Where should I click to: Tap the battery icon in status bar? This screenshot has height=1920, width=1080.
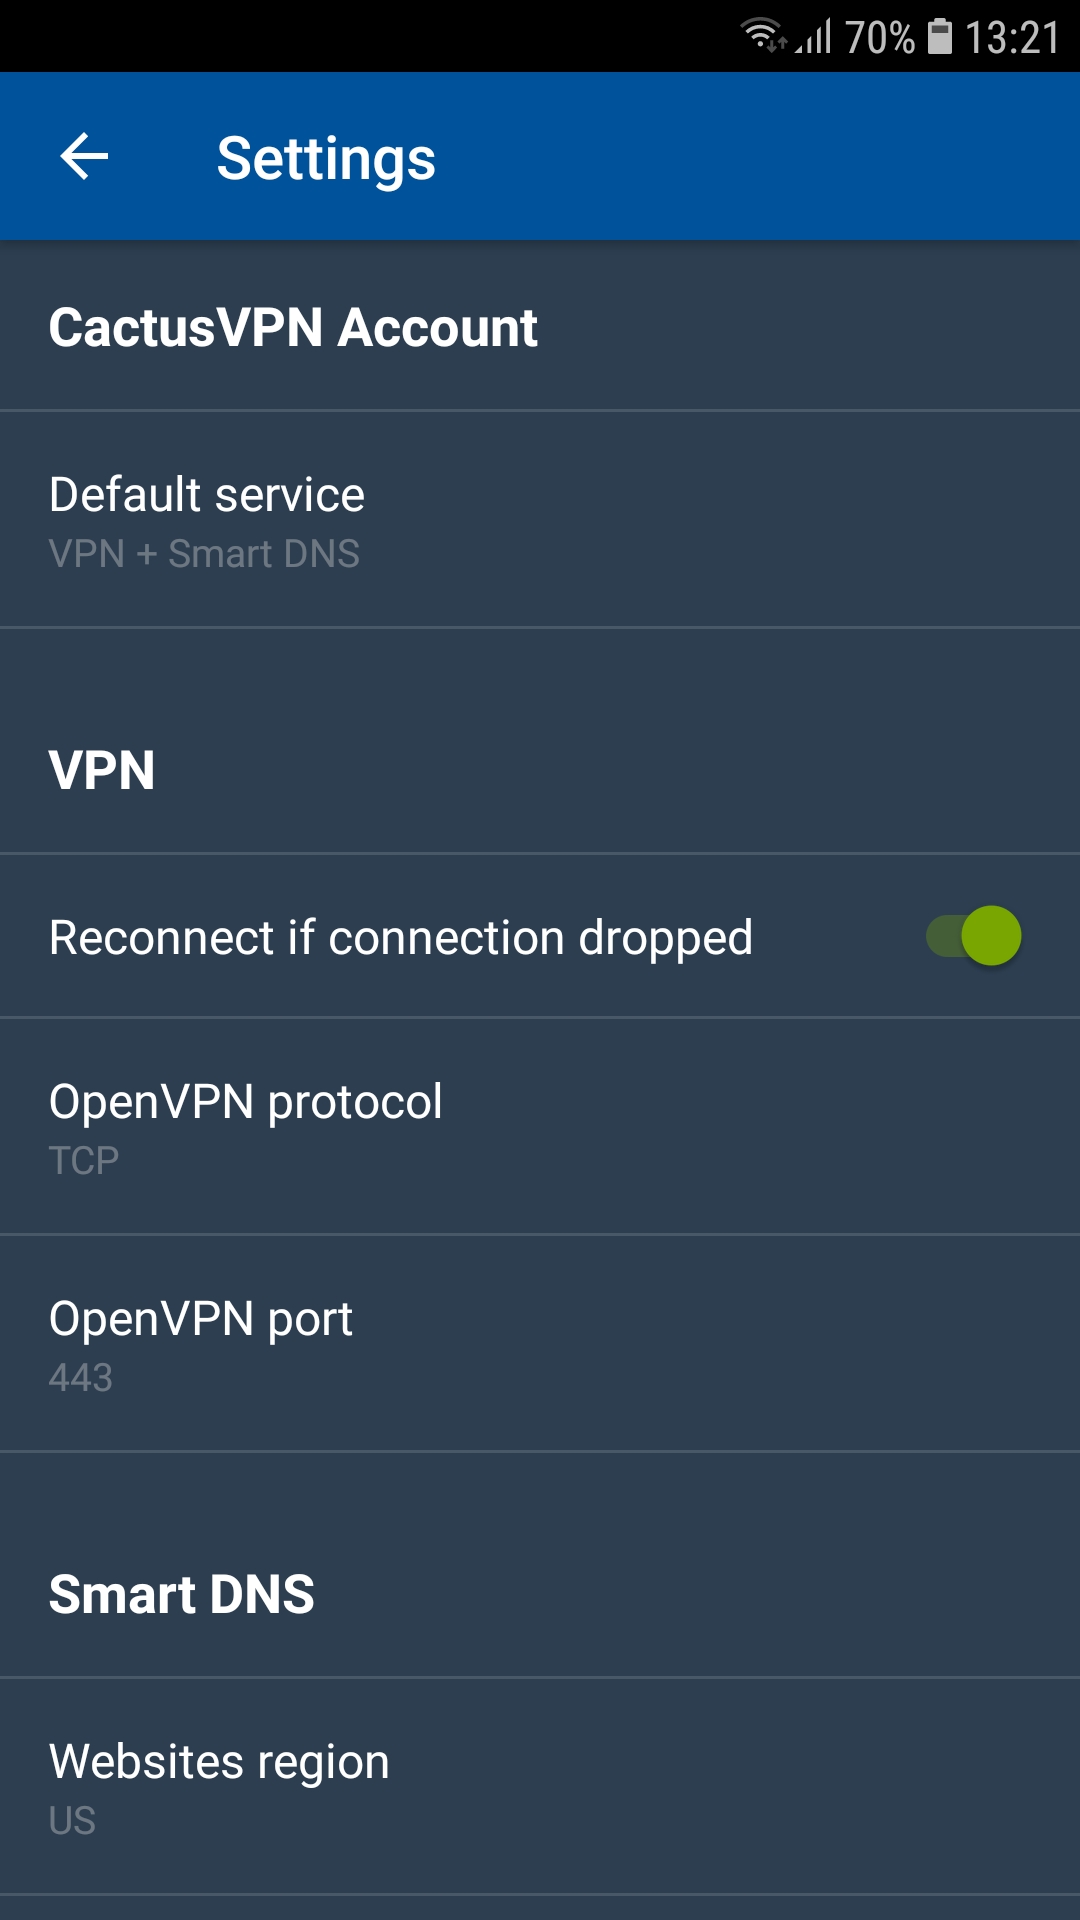[x=940, y=36]
